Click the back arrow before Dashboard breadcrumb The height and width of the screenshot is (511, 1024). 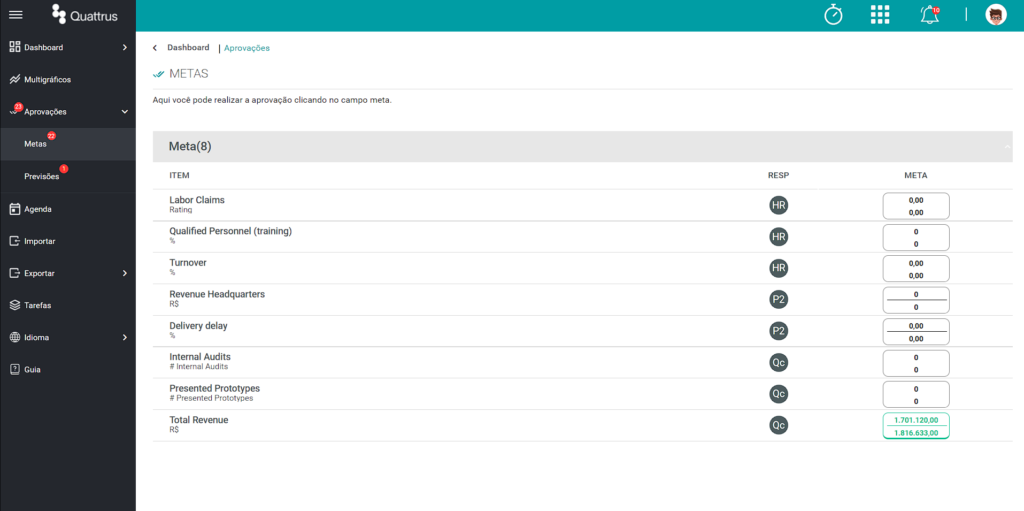[155, 48]
